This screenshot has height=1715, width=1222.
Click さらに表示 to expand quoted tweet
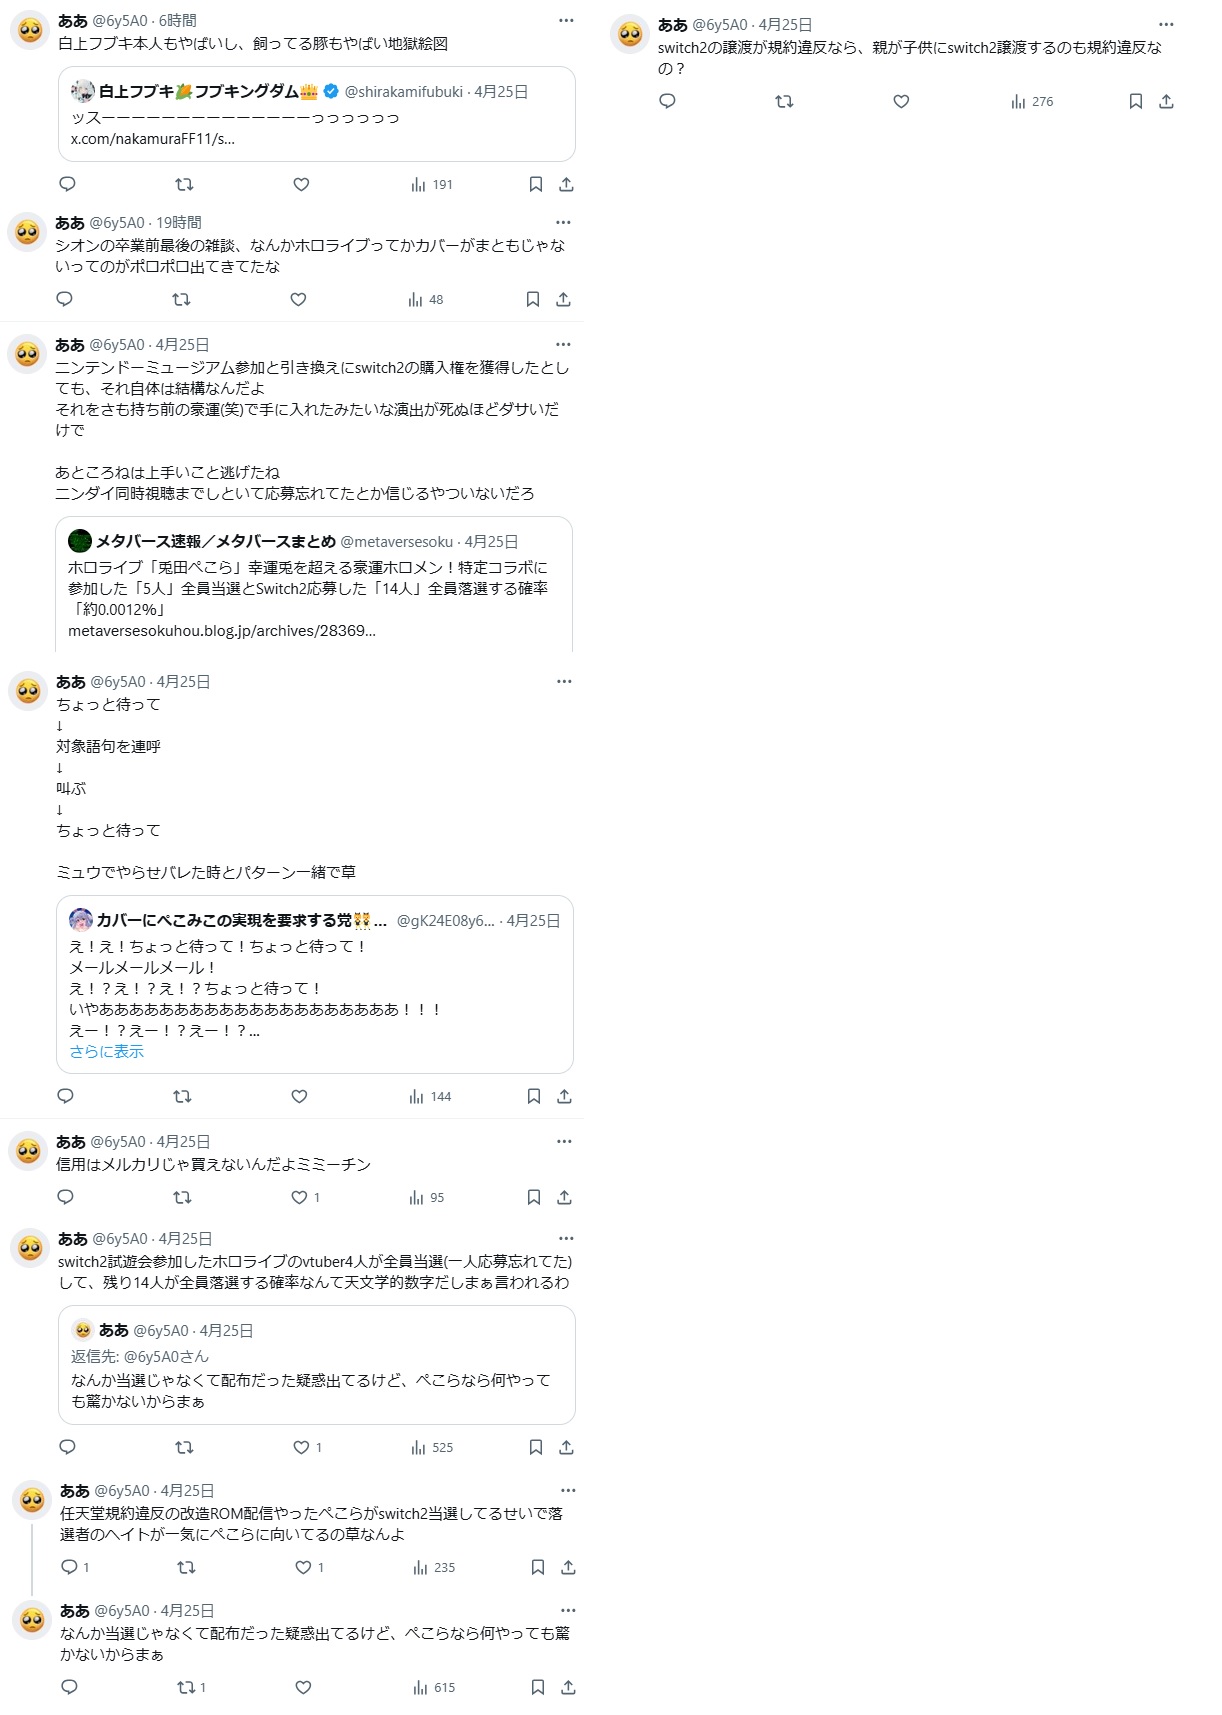[106, 1051]
